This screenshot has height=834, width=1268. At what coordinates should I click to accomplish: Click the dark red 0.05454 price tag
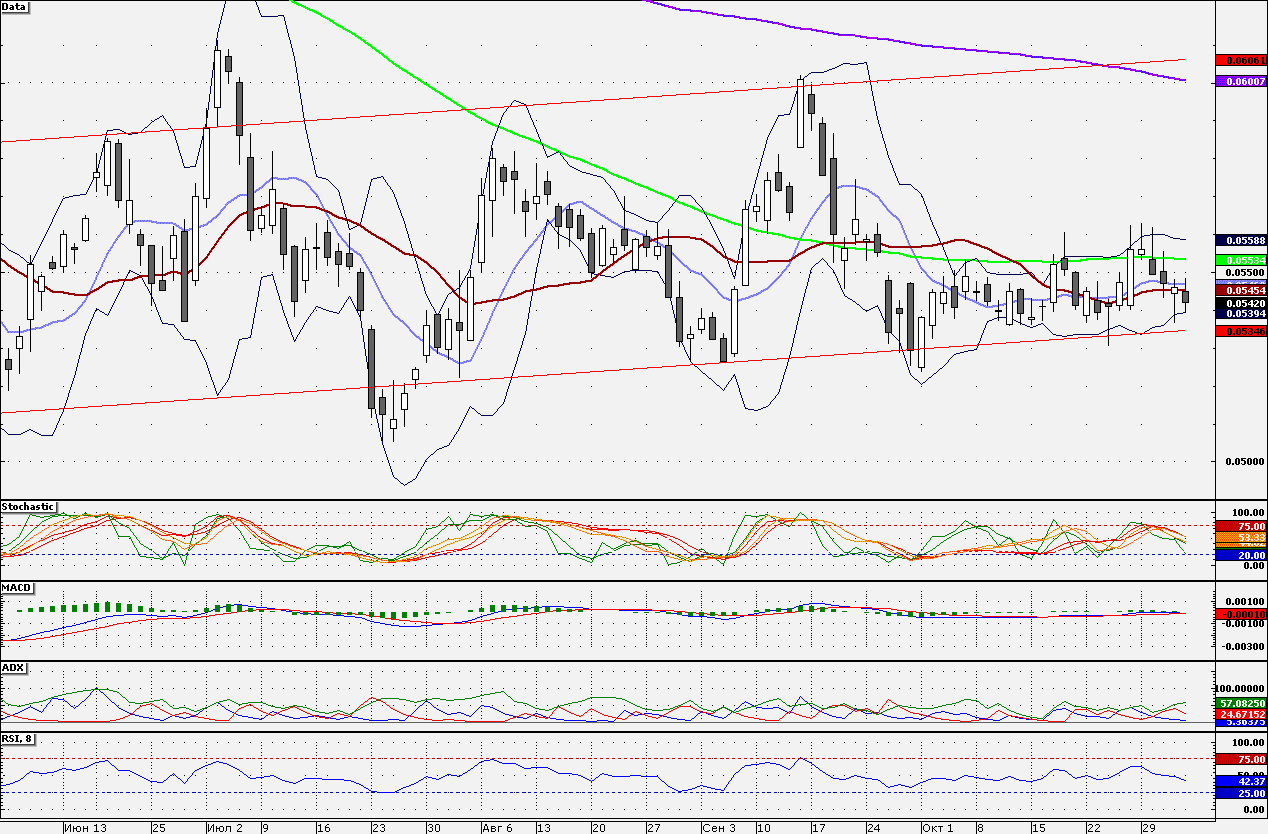(x=1240, y=289)
